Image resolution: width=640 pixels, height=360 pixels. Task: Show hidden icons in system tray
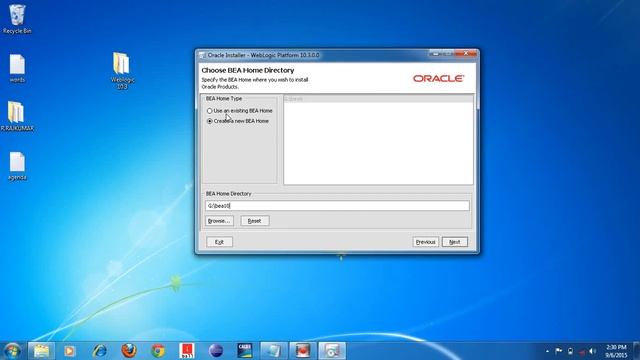(547, 351)
